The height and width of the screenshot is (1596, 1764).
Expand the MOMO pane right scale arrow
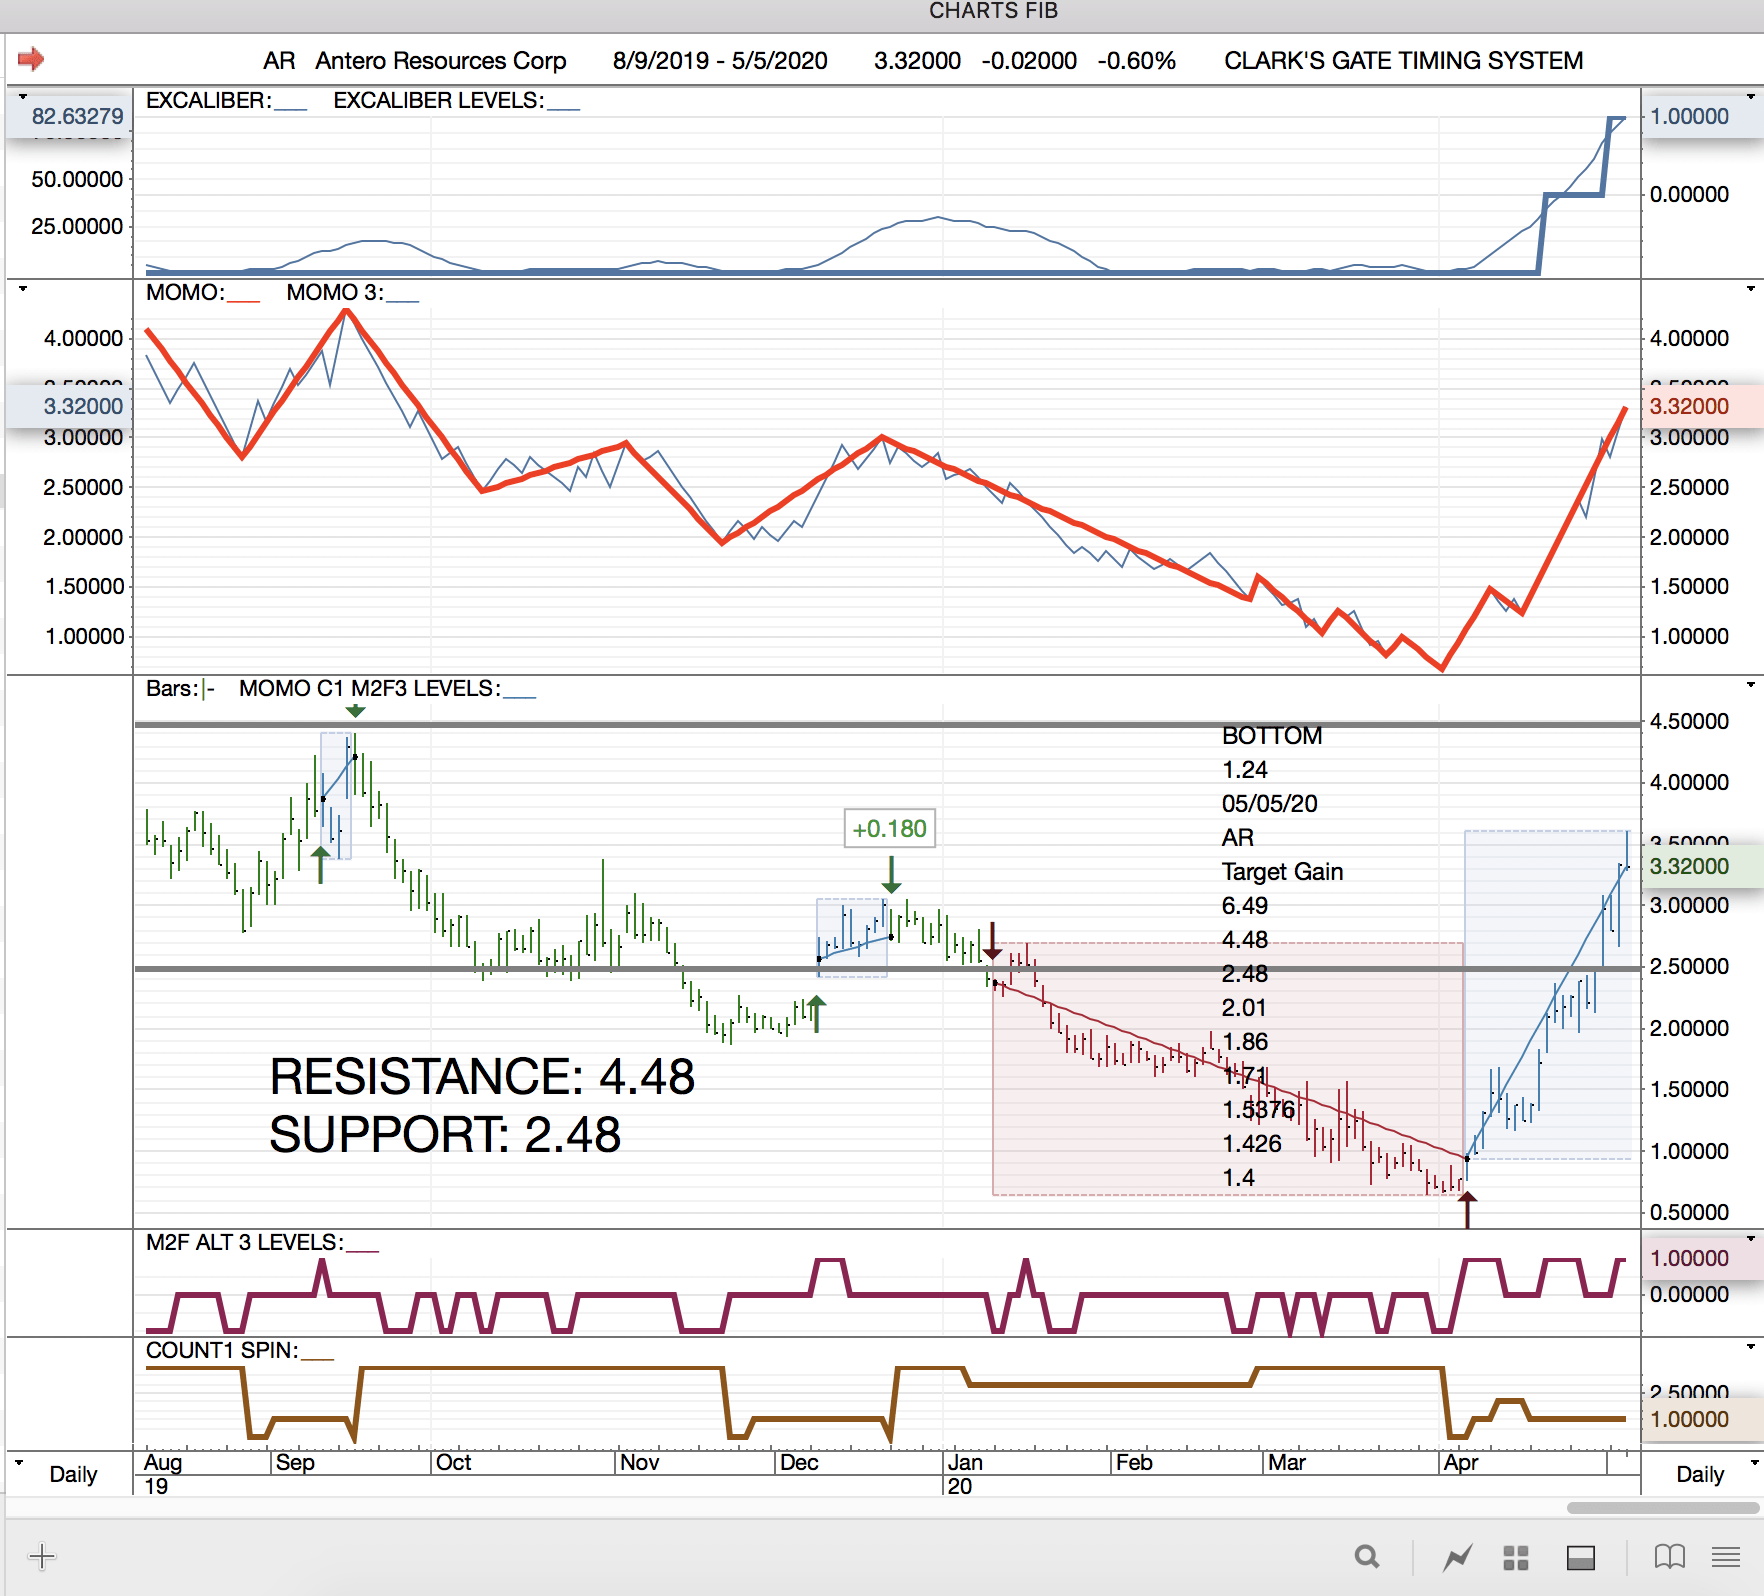(1750, 289)
